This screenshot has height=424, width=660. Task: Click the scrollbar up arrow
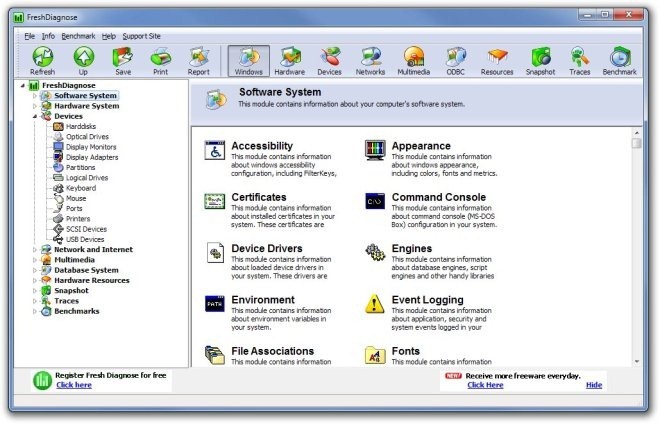[636, 133]
